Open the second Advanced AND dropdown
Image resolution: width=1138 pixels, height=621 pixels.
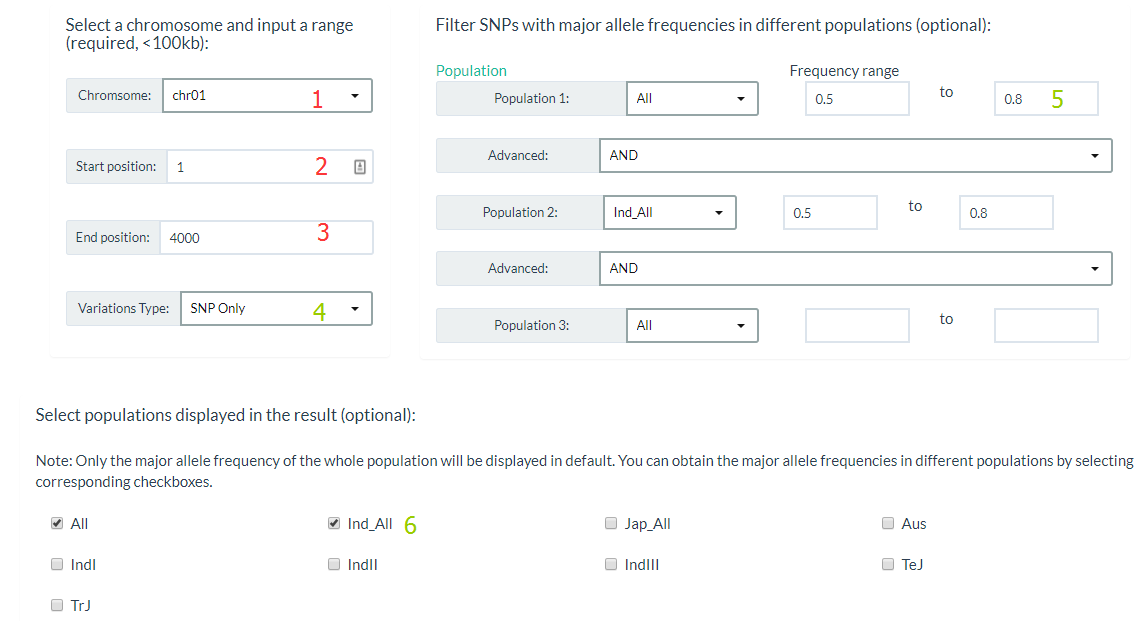pyautogui.click(x=855, y=268)
